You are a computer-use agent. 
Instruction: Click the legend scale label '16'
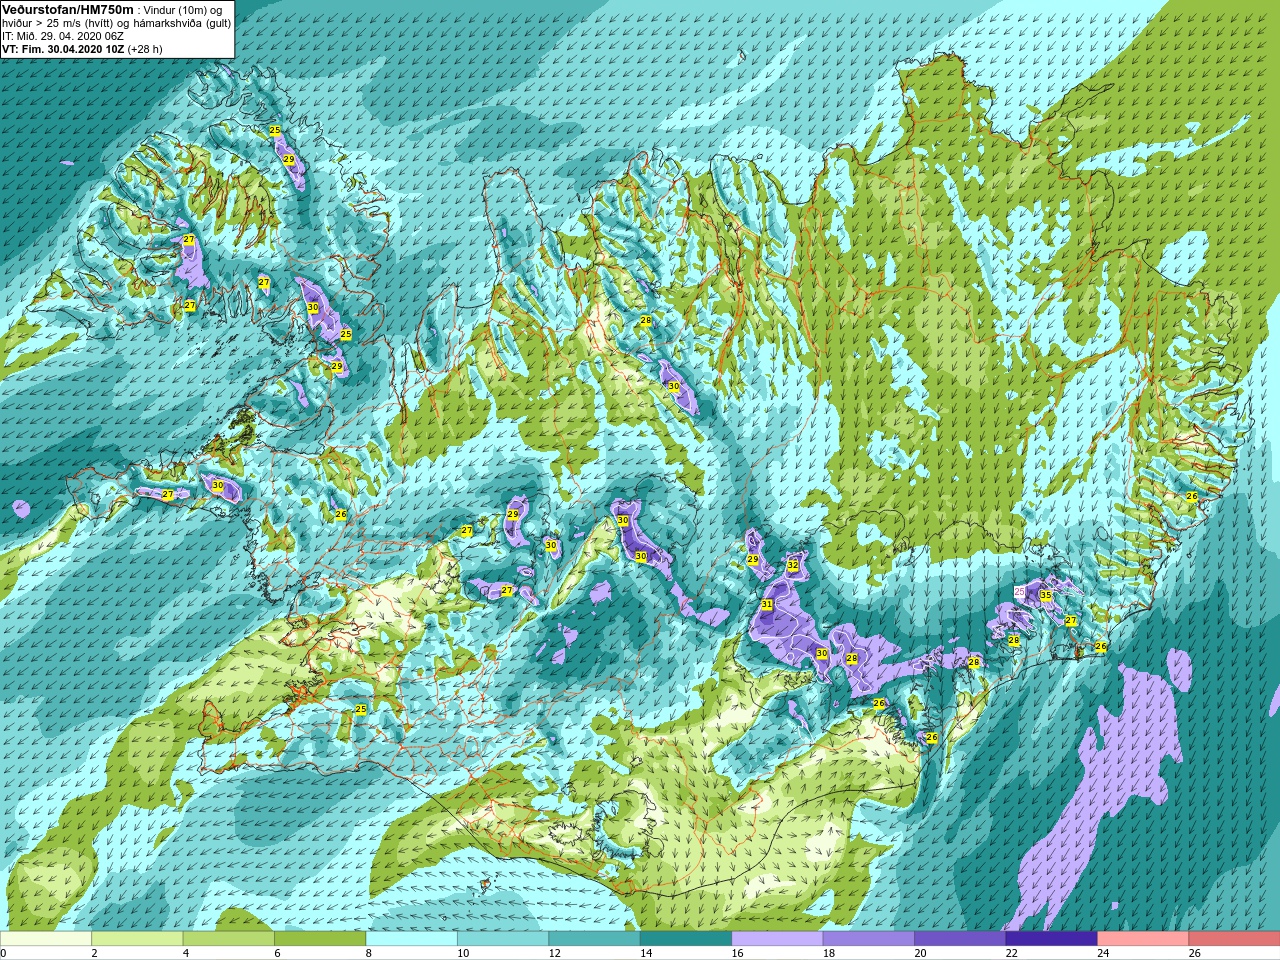[x=737, y=953]
